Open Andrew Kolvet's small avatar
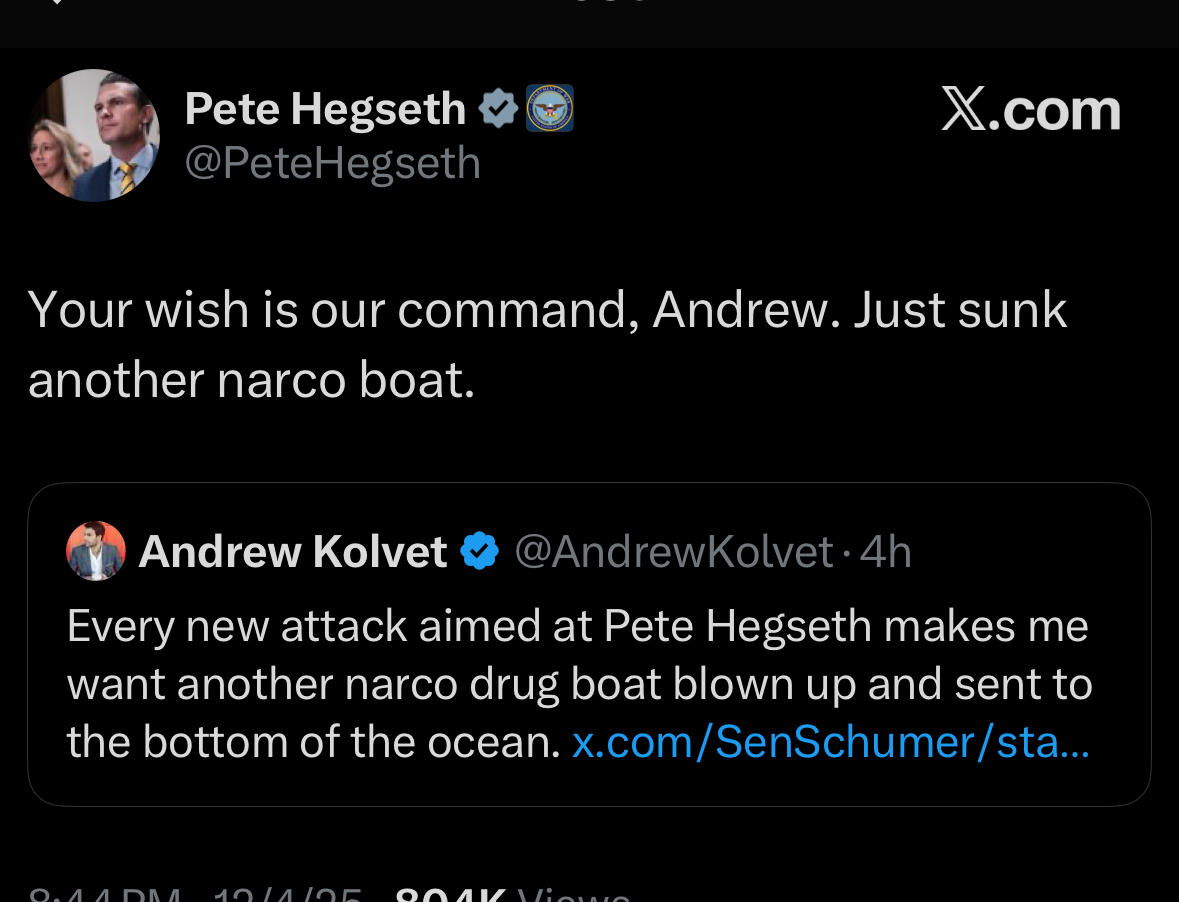 96,551
